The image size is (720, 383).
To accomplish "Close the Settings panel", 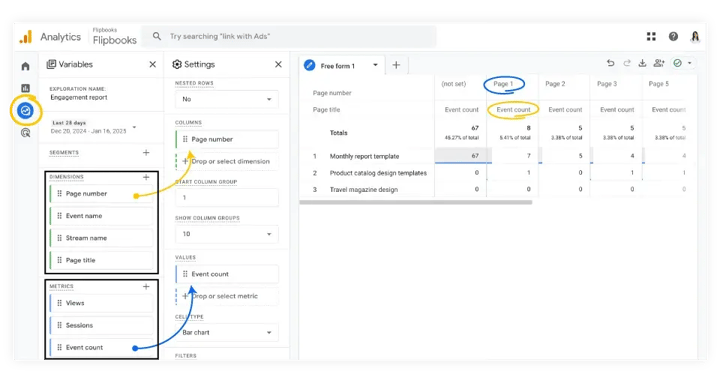I will coord(278,65).
